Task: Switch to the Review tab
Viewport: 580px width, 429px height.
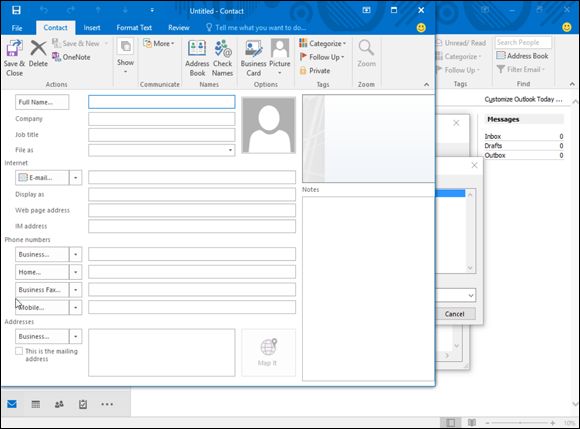Action: [x=179, y=28]
